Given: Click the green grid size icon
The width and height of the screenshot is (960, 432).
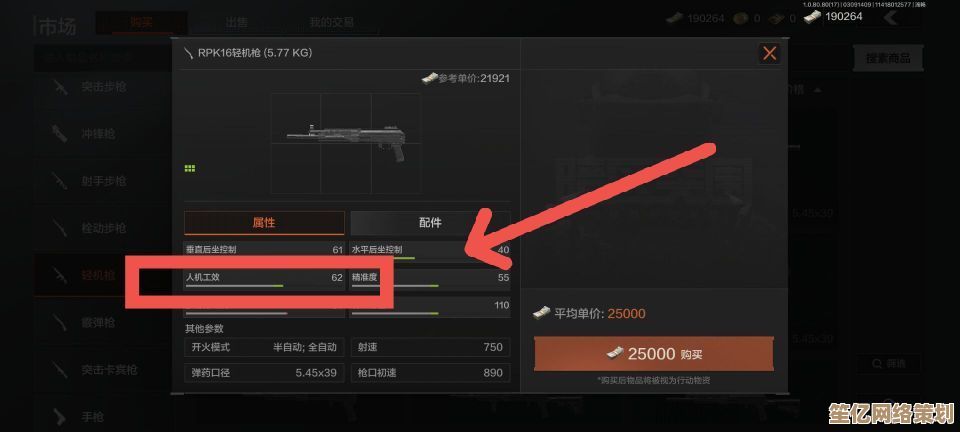Looking at the screenshot, I should pyautogui.click(x=190, y=168).
